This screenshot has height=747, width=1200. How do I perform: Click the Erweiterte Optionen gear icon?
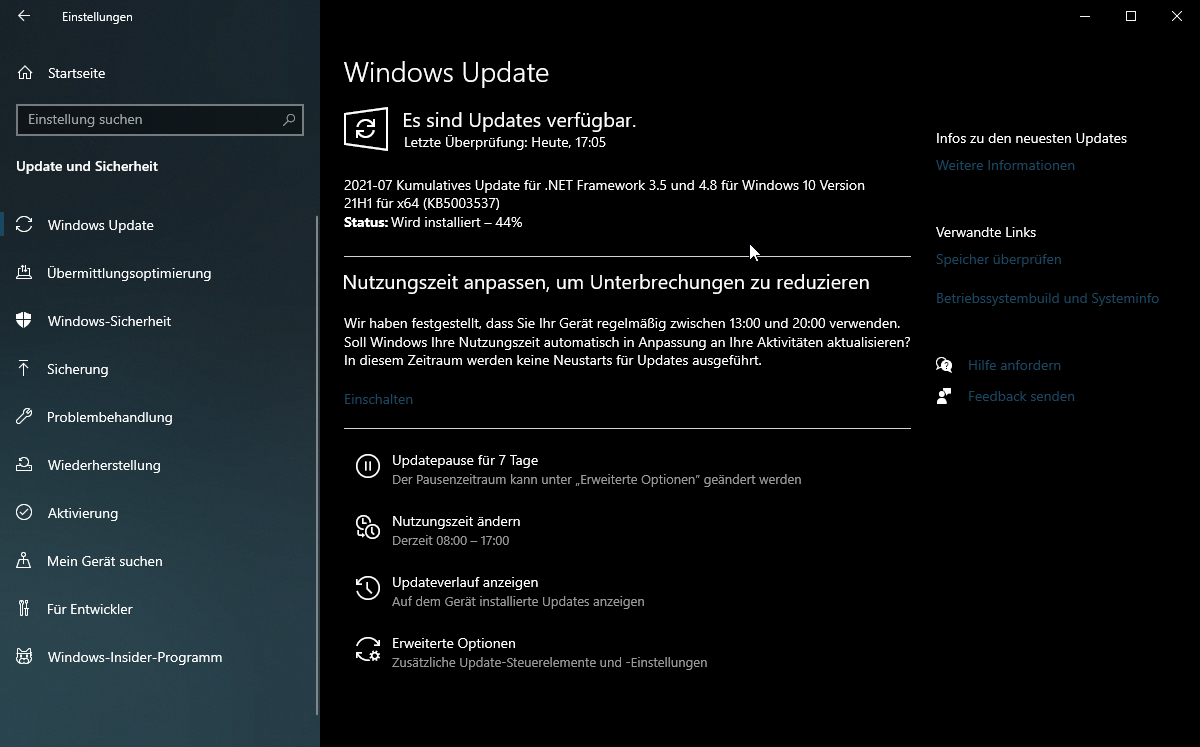367,650
